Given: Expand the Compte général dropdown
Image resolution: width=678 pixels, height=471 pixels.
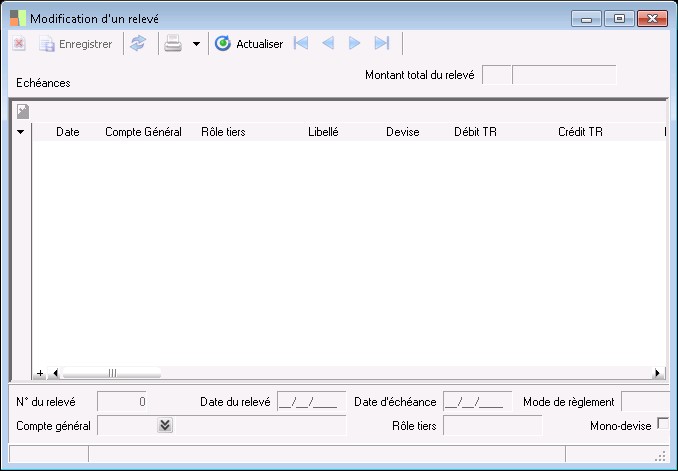Looking at the screenshot, I should click(x=165, y=426).
